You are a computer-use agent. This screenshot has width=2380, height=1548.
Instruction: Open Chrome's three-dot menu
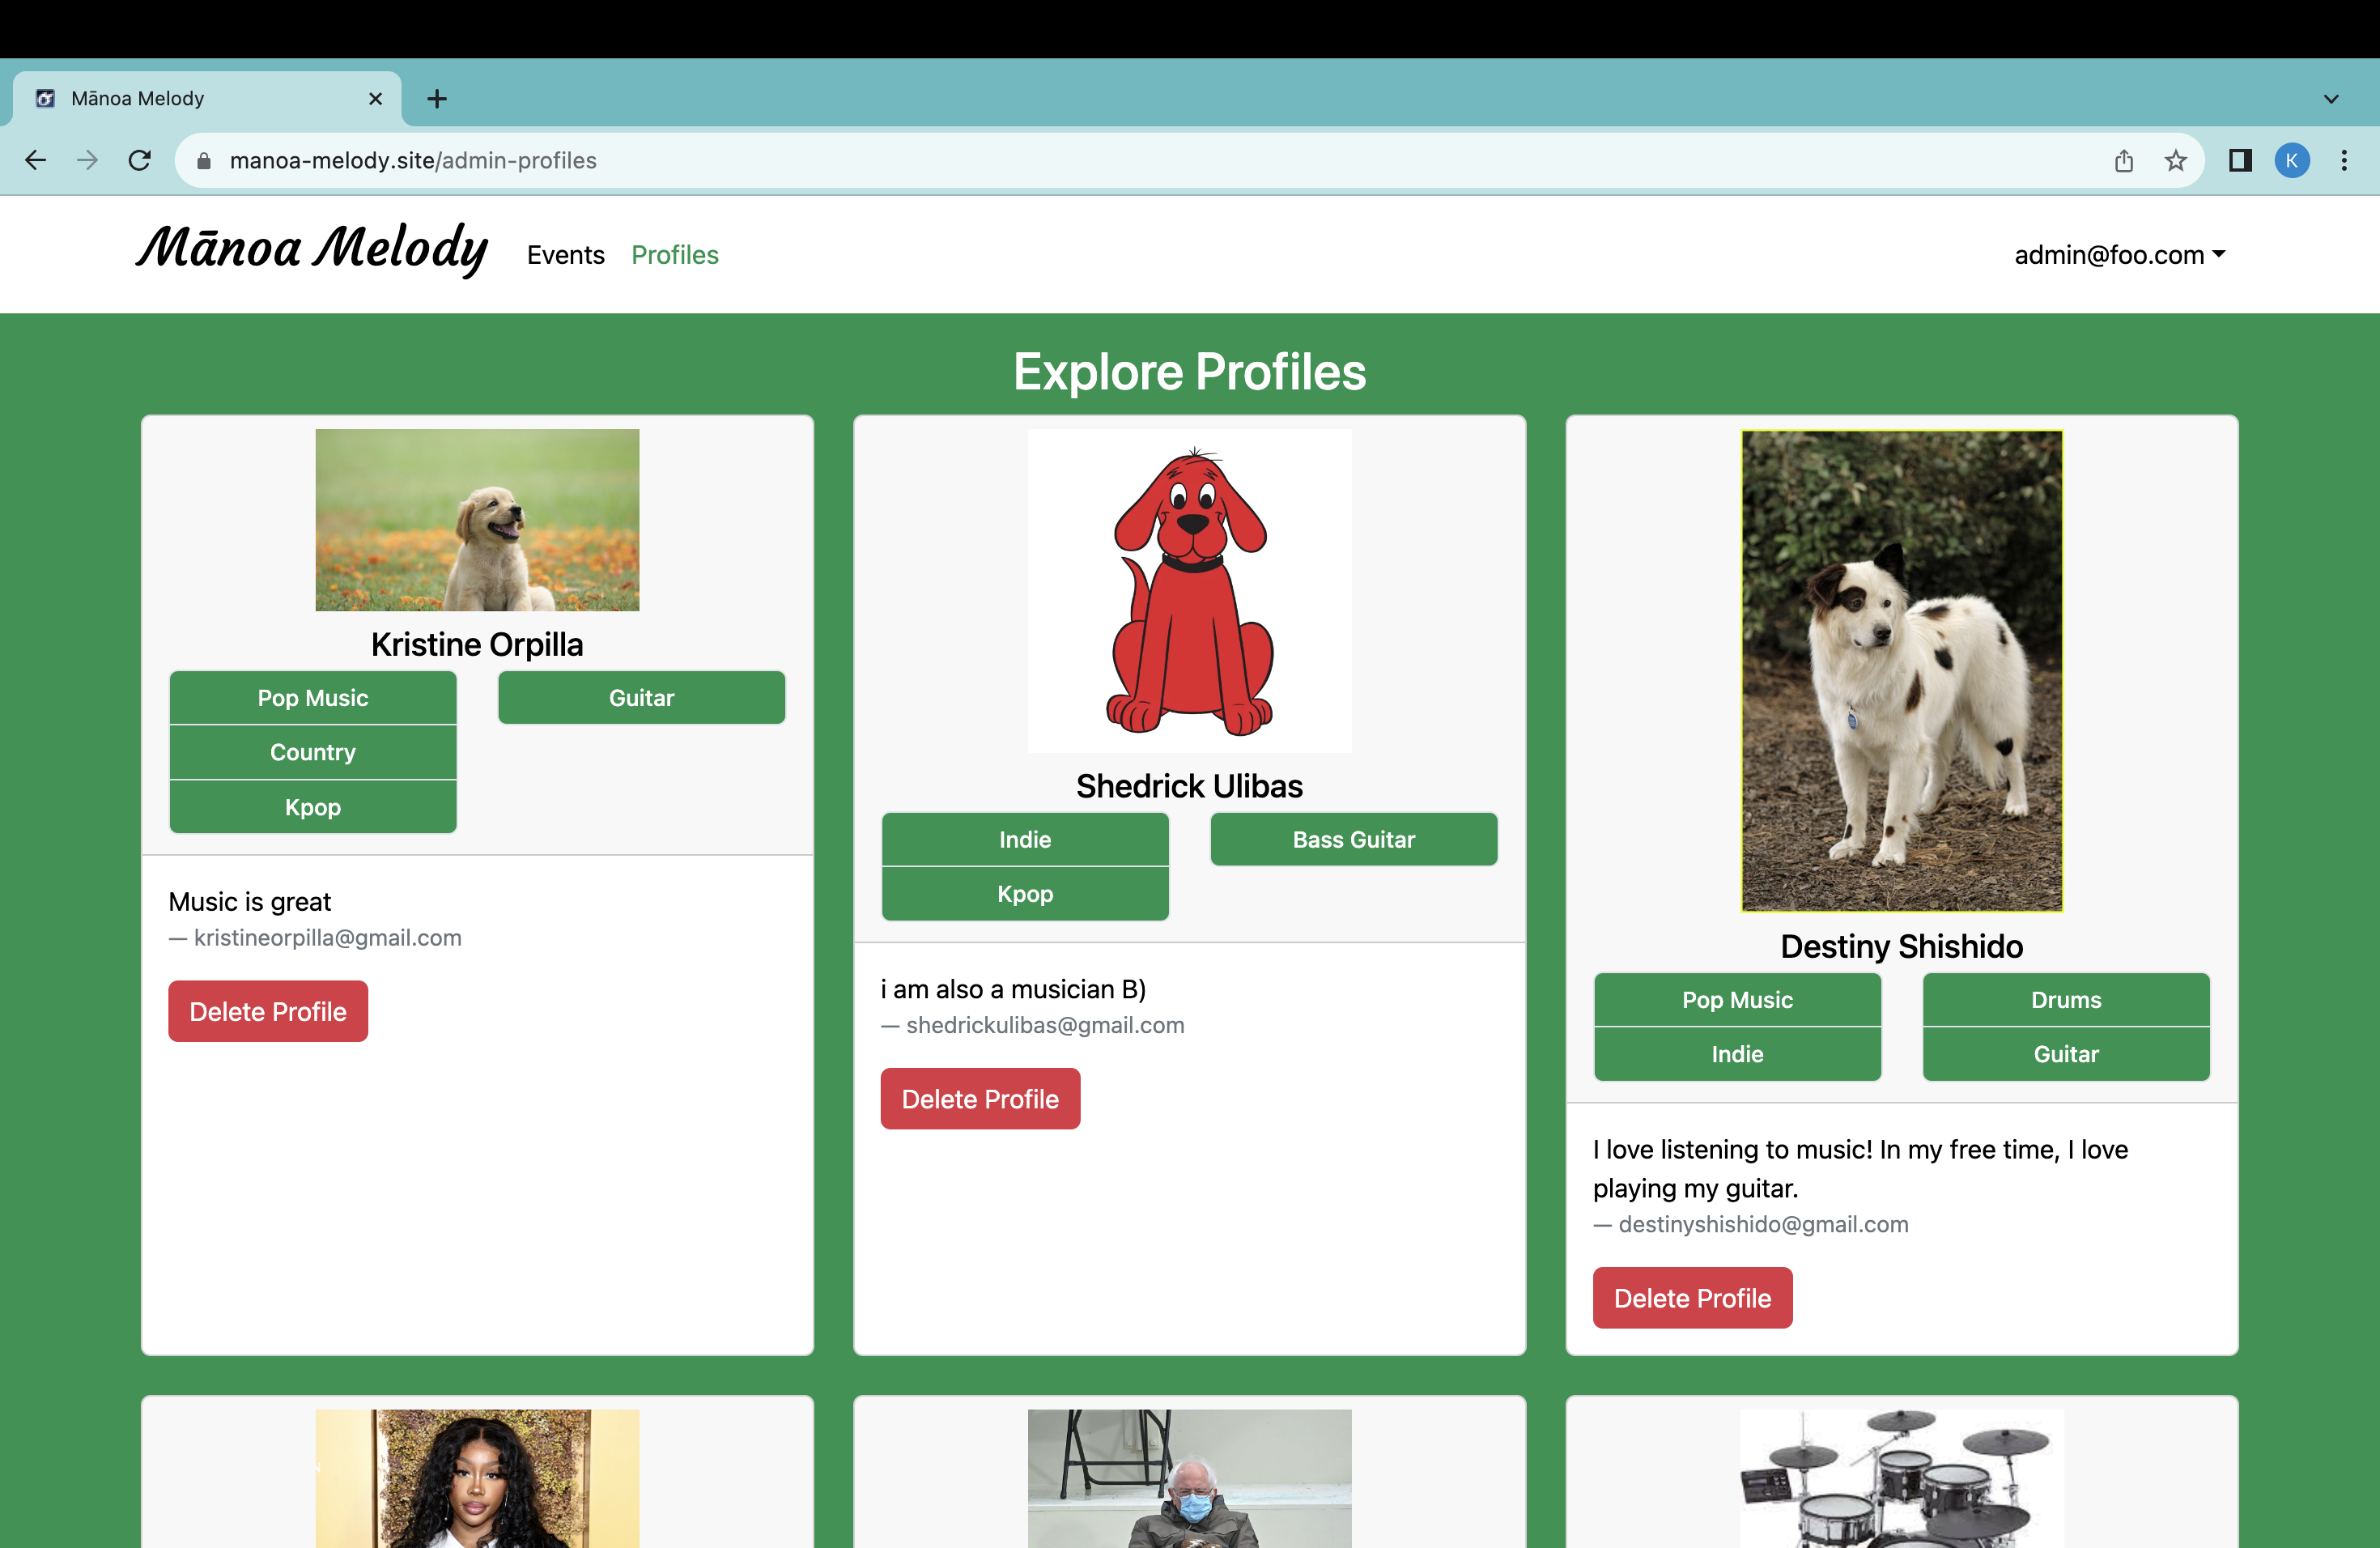click(x=2344, y=160)
